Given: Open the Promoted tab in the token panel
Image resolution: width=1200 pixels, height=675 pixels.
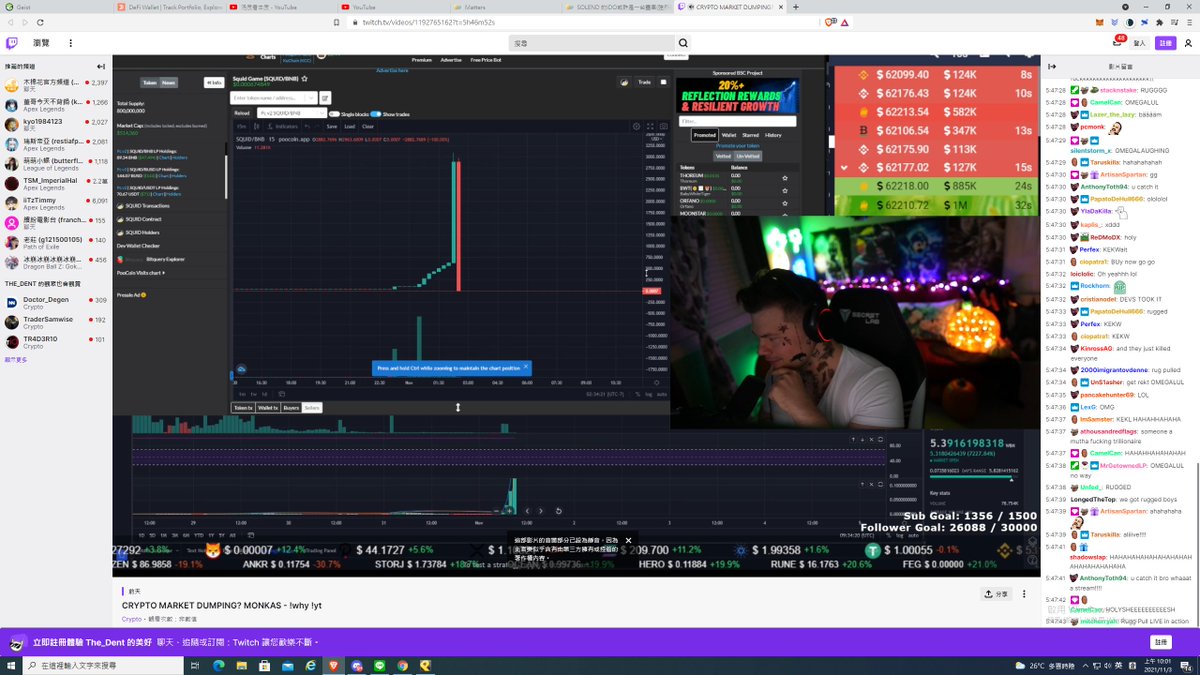Looking at the screenshot, I should (704, 135).
